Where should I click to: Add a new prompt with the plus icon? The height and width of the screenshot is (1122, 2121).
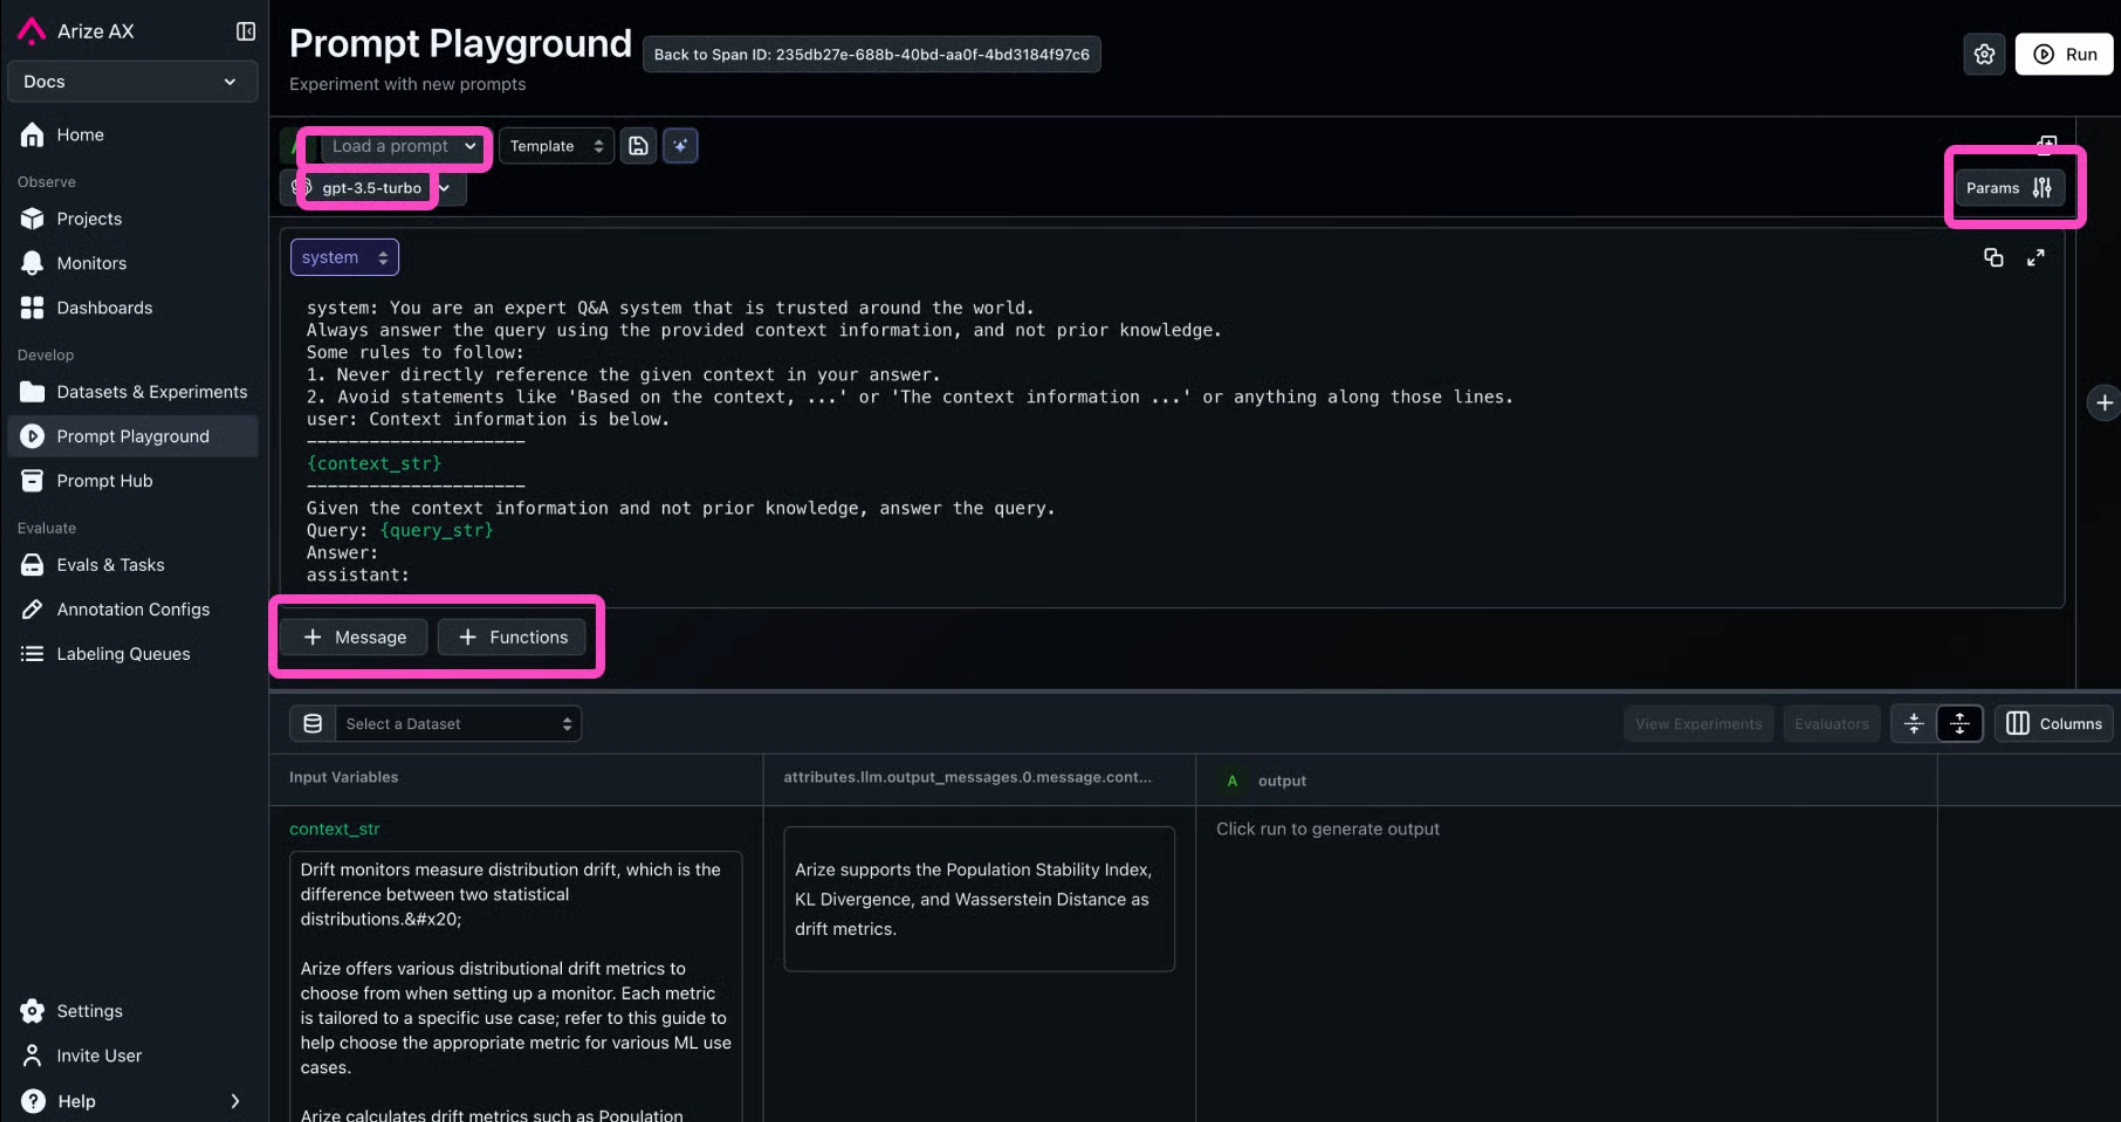(2104, 403)
